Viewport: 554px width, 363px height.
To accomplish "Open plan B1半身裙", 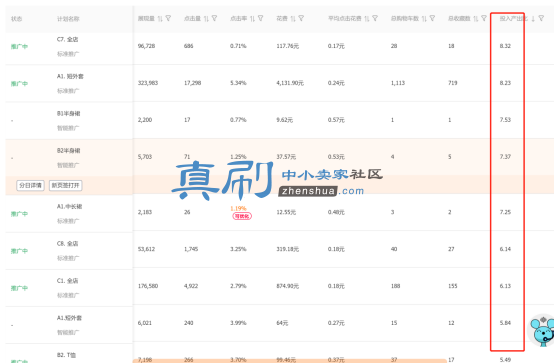I will 69,113.
